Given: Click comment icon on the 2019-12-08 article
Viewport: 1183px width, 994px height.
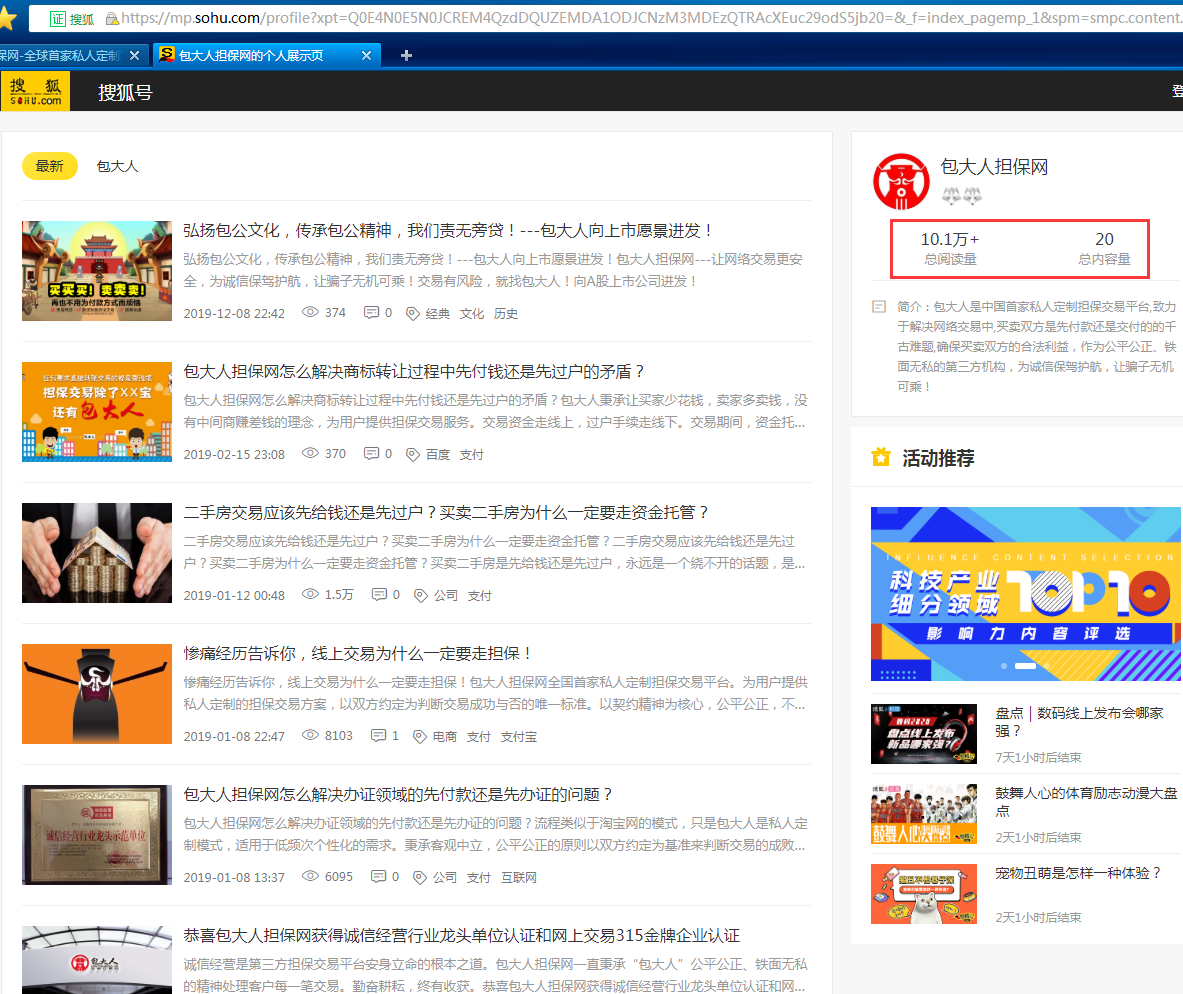Looking at the screenshot, I should [371, 312].
